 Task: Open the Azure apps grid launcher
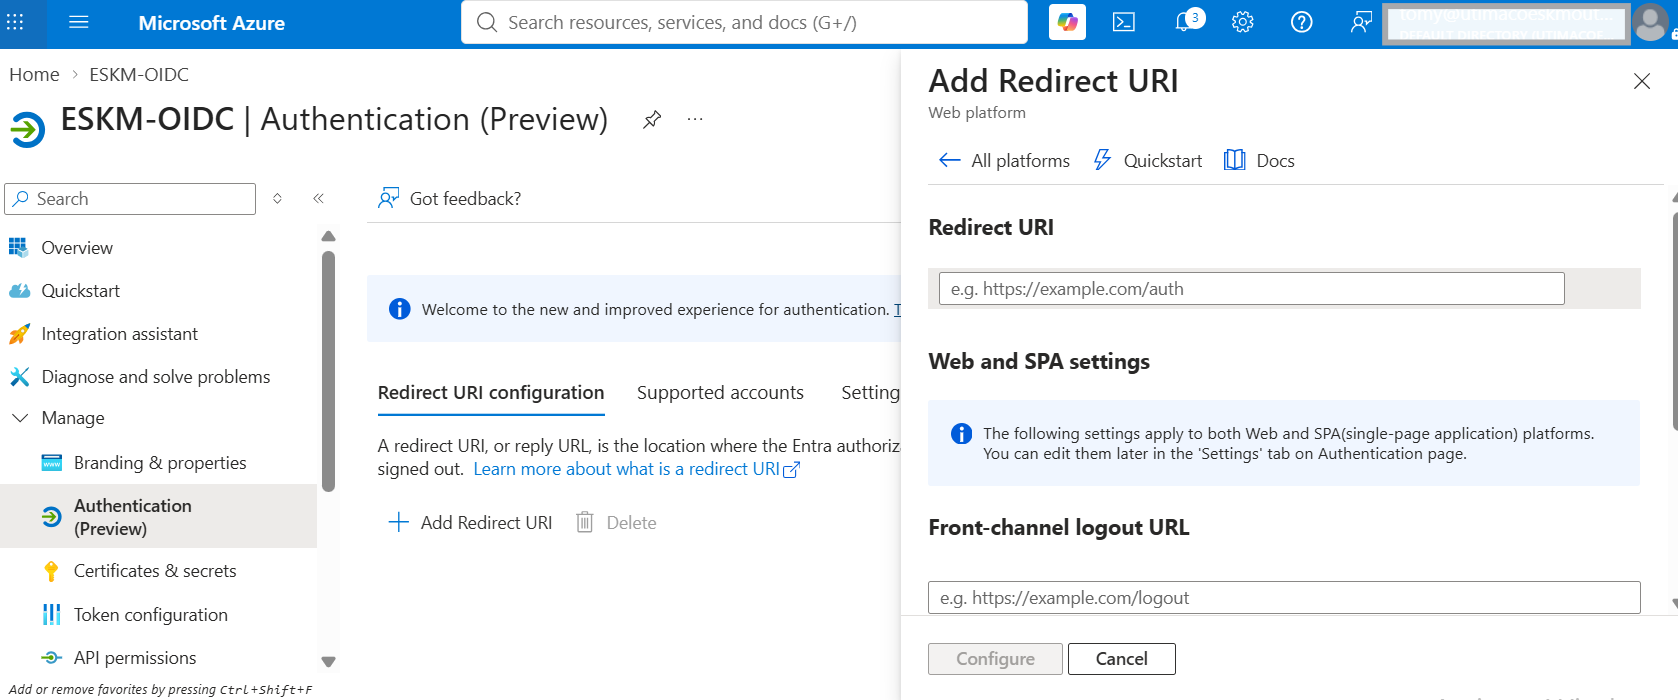click(x=15, y=22)
